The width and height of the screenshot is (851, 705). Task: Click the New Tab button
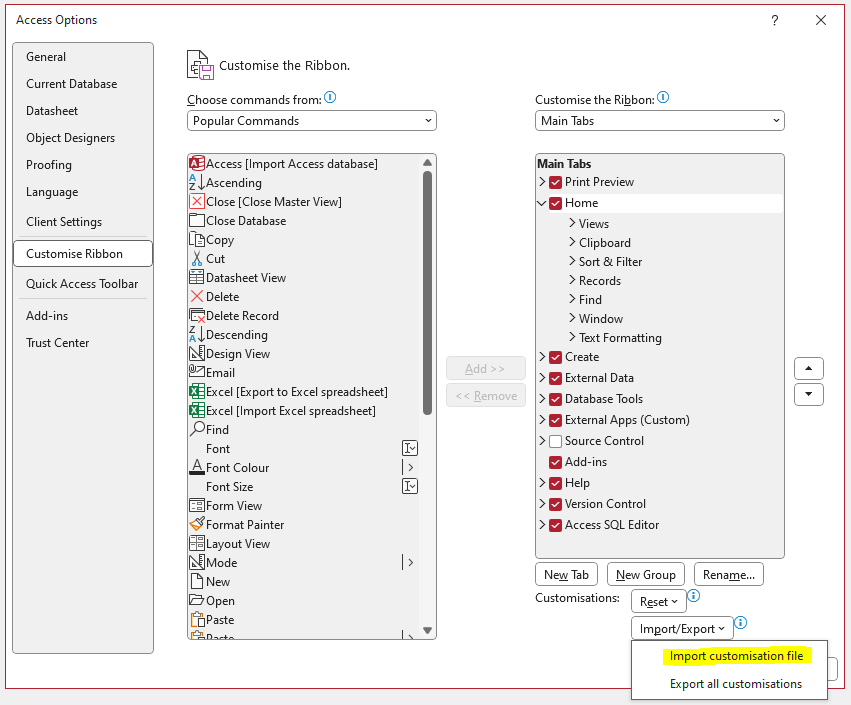(566, 574)
